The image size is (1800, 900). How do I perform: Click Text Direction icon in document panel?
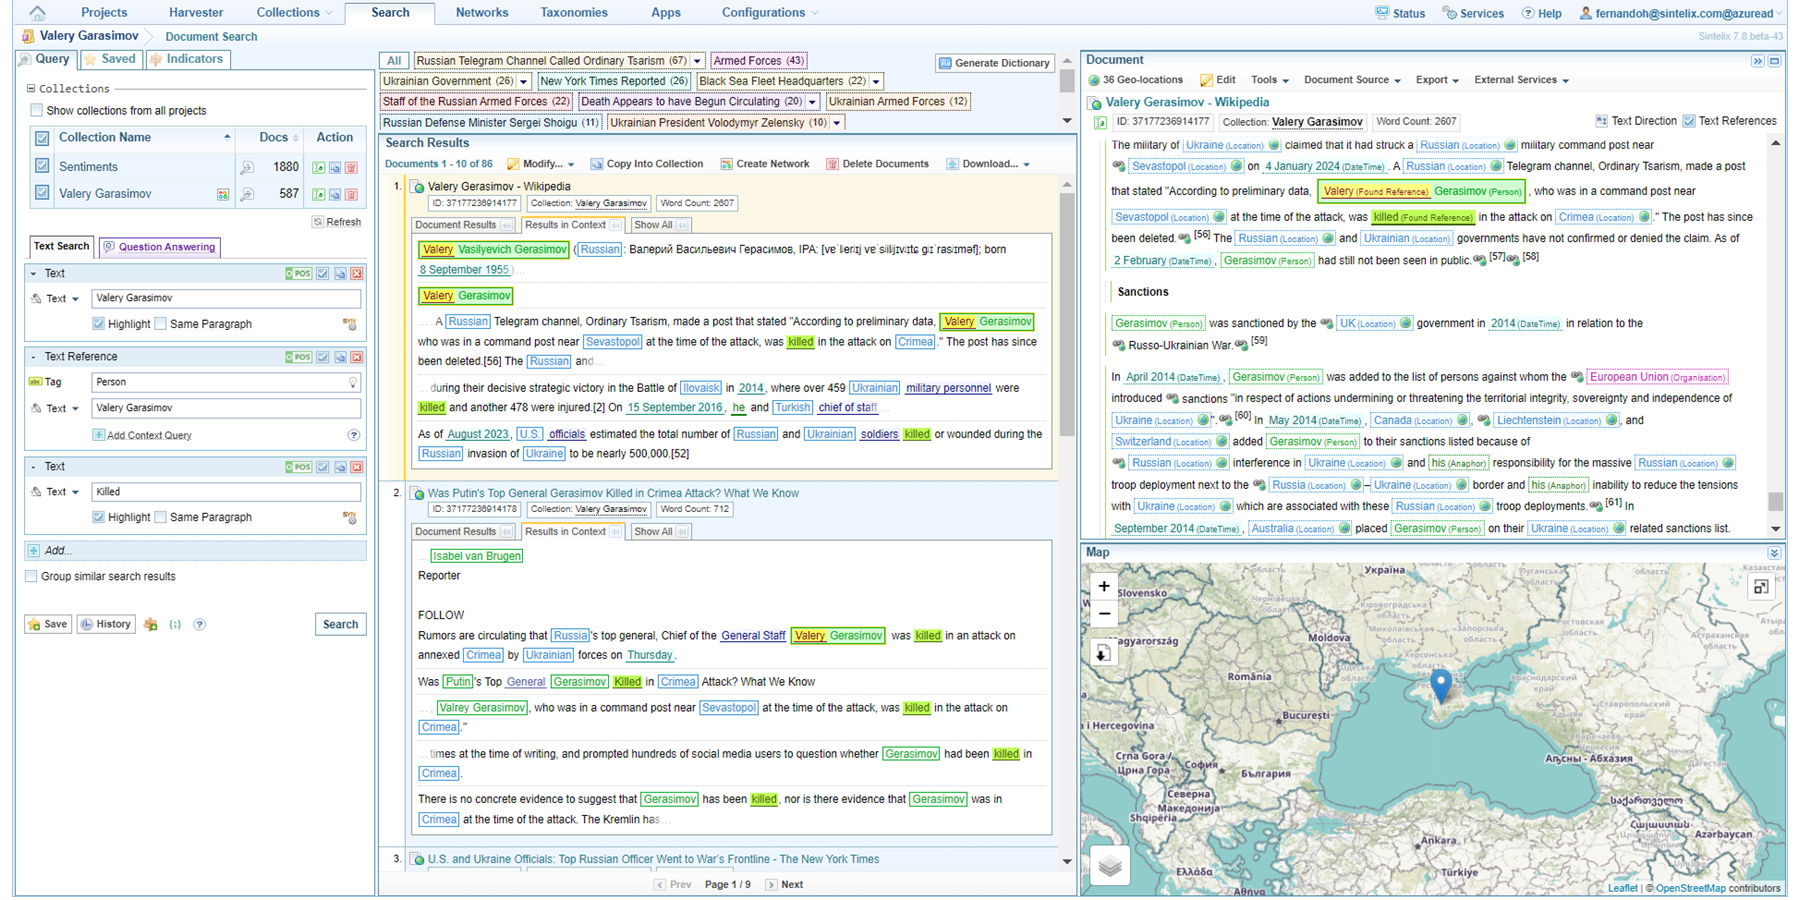(x=1601, y=121)
